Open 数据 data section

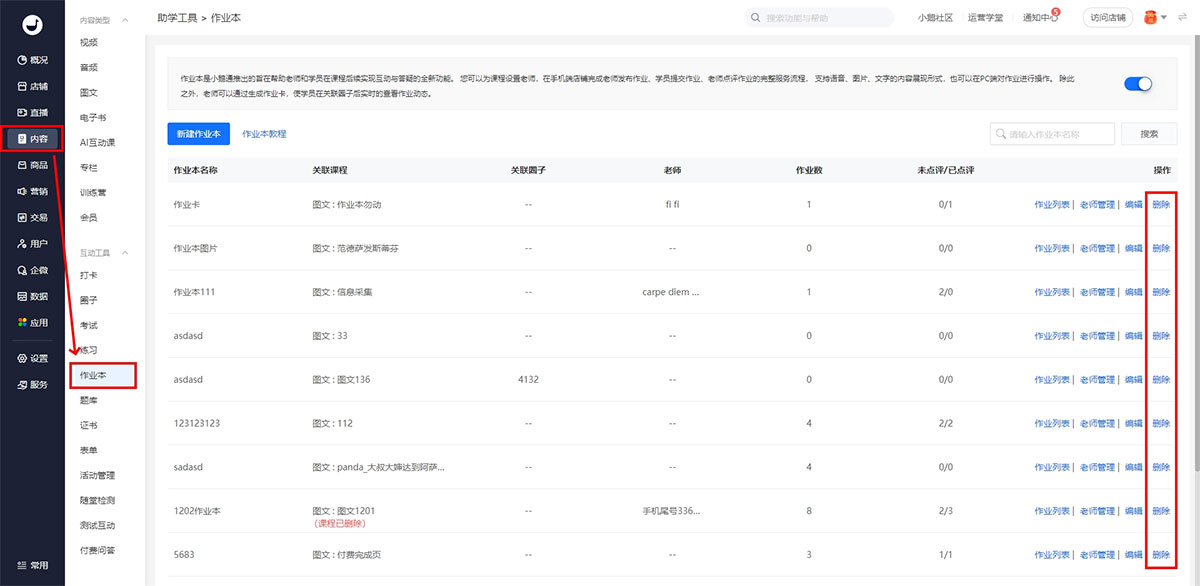pyautogui.click(x=32, y=296)
